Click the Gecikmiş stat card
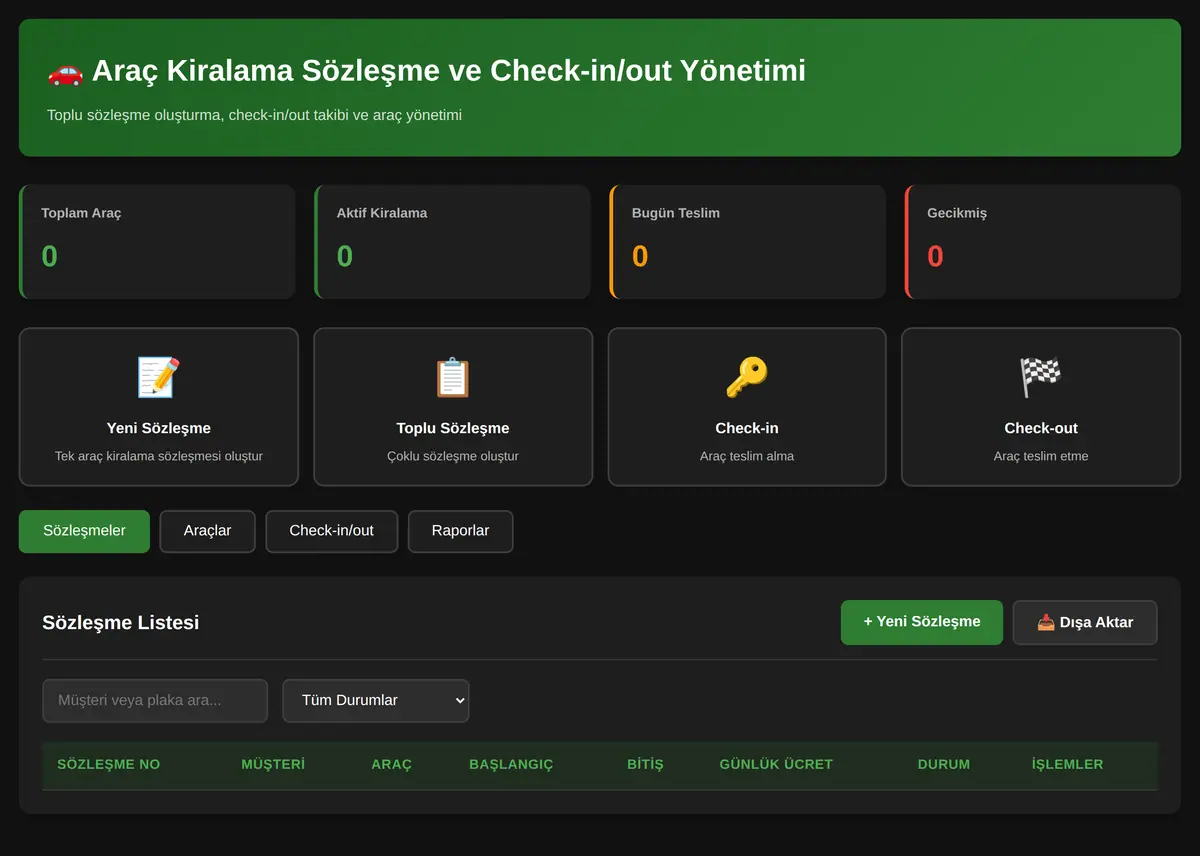The width and height of the screenshot is (1200, 856). 1042,242
